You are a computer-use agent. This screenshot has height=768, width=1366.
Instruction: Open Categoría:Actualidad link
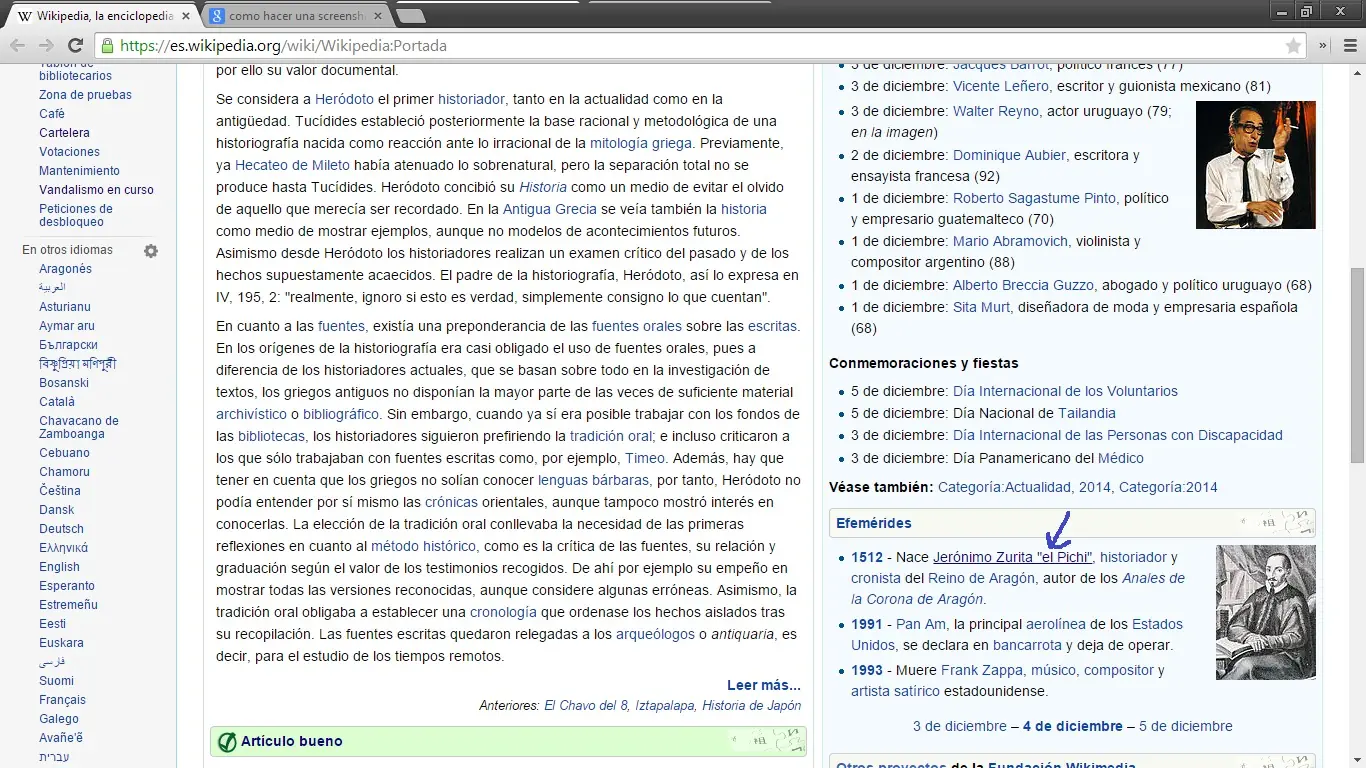tap(1006, 487)
